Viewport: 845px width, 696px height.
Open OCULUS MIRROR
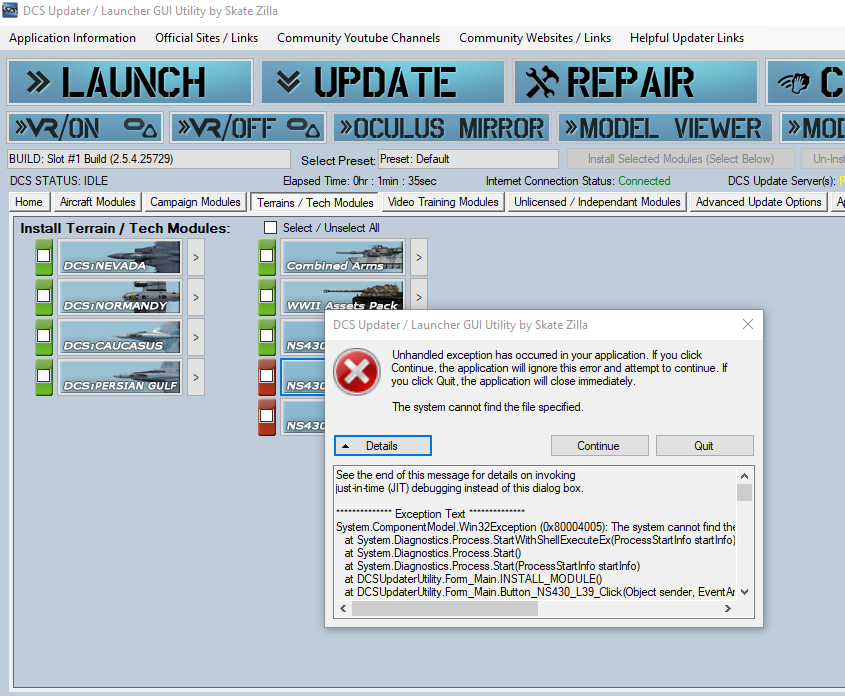coord(442,128)
